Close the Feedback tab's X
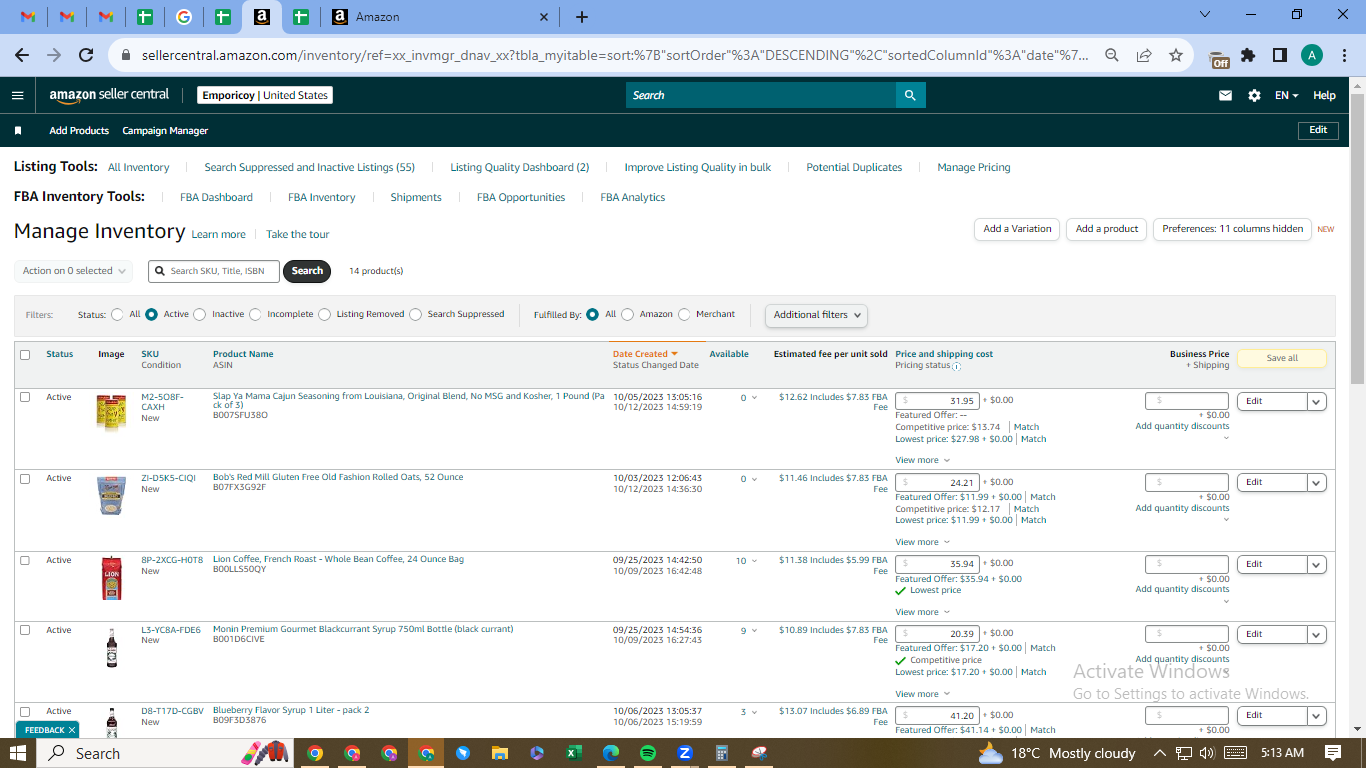Image resolution: width=1366 pixels, height=768 pixels. [x=72, y=730]
